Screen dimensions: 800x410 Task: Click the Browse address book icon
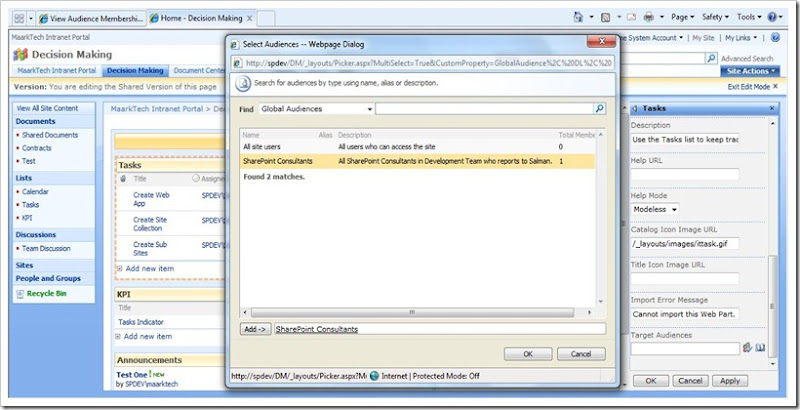pos(760,348)
